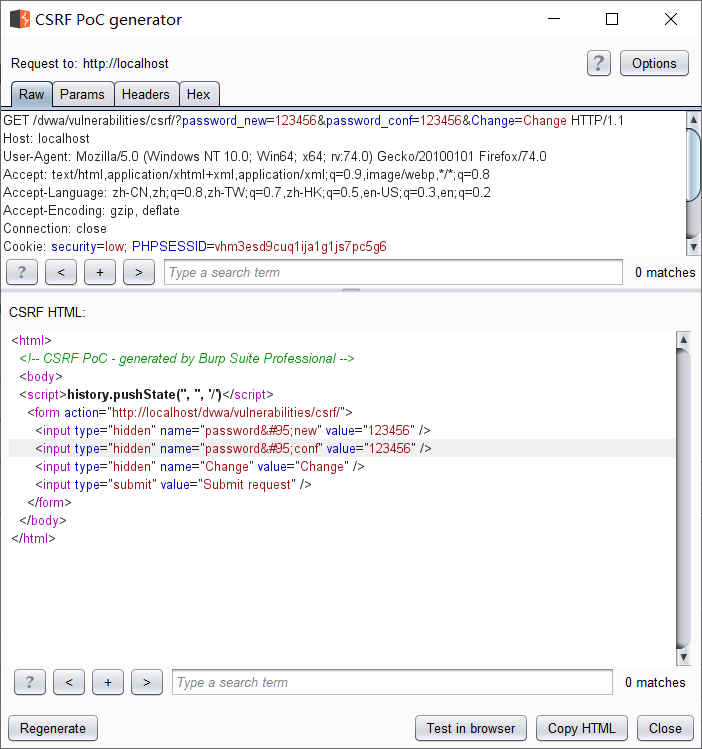Viewport: 702px width, 749px height.
Task: Click the password&#95;conf hidden input line
Action: 234,449
